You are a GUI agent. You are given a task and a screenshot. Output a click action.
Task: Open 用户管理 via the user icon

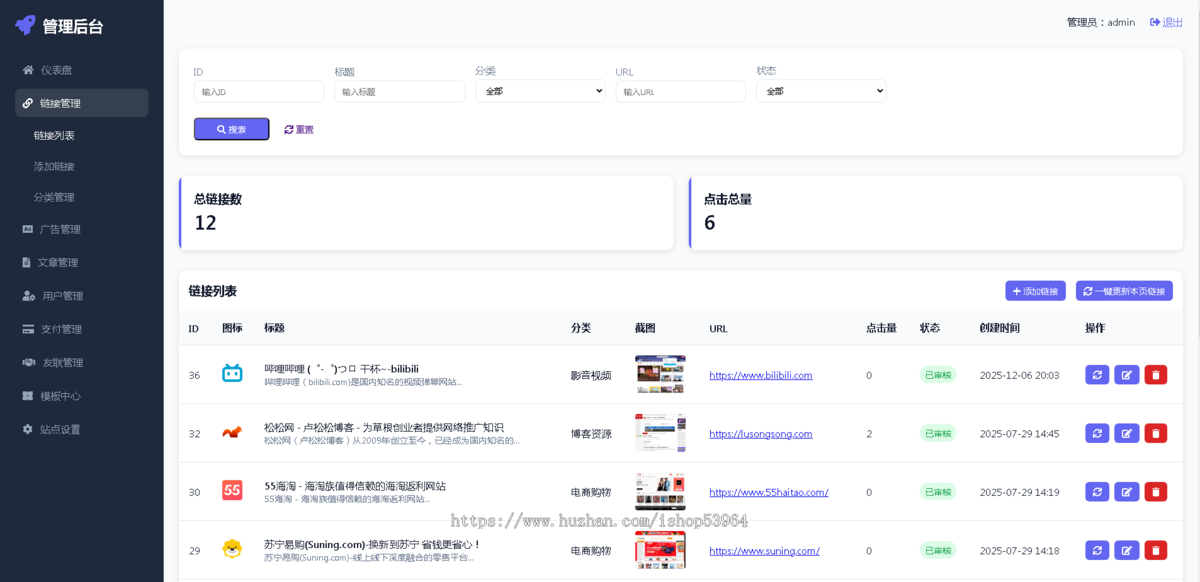(29, 295)
